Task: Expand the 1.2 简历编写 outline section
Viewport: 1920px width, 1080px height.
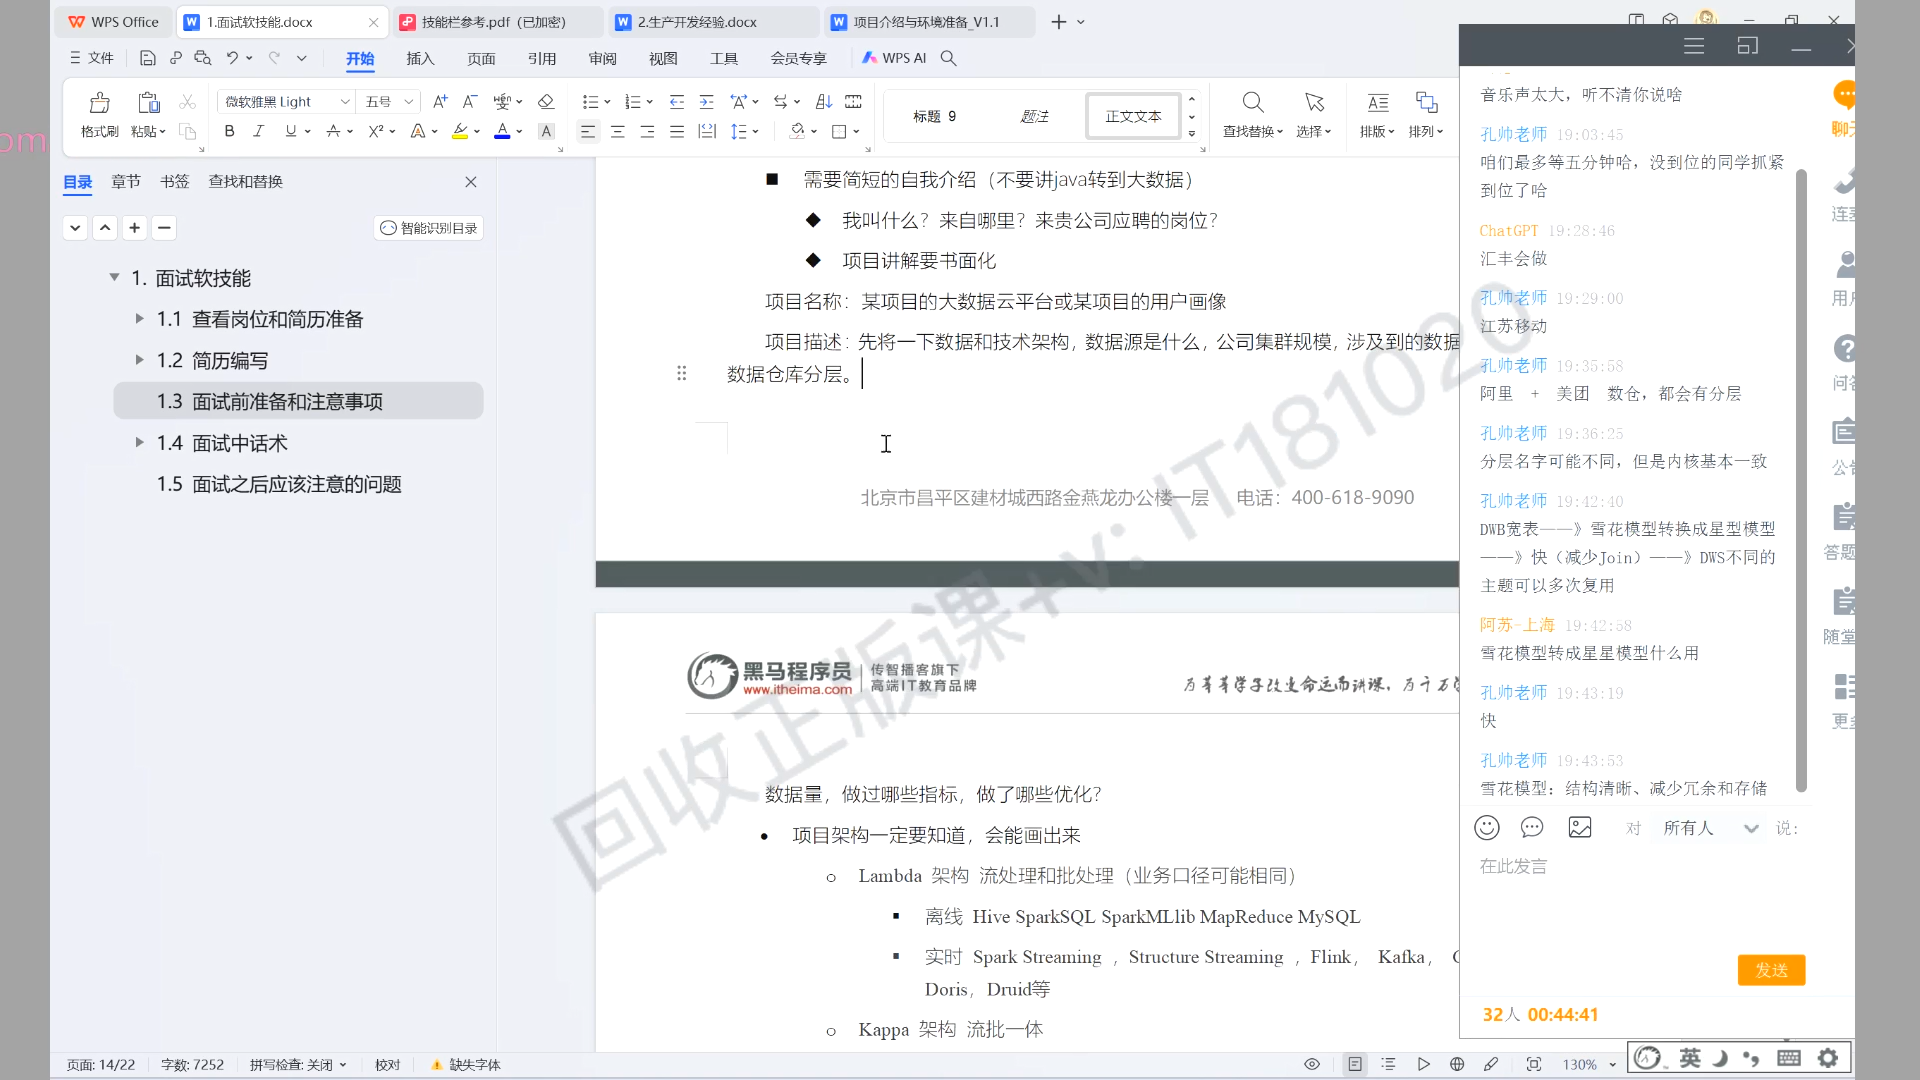Action: coord(140,360)
